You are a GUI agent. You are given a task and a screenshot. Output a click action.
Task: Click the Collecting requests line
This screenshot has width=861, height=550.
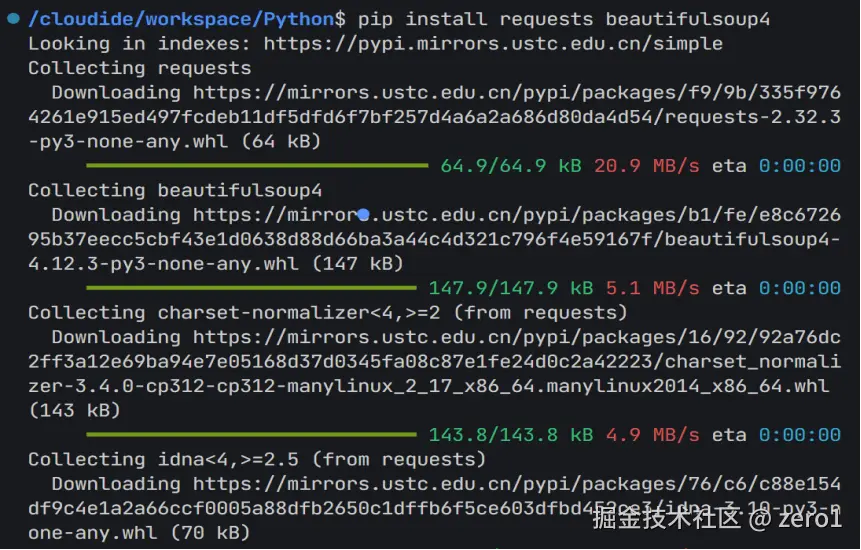[x=139, y=68]
